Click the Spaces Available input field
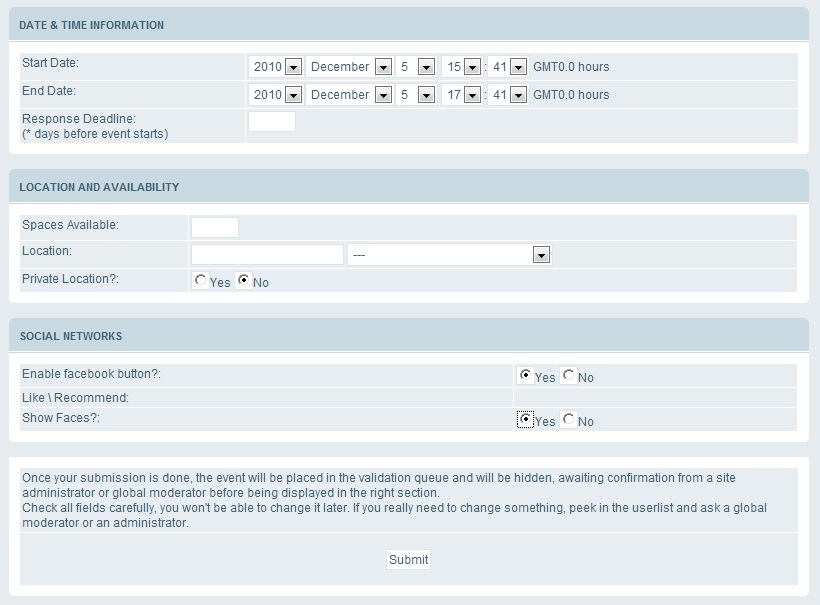 tap(215, 227)
